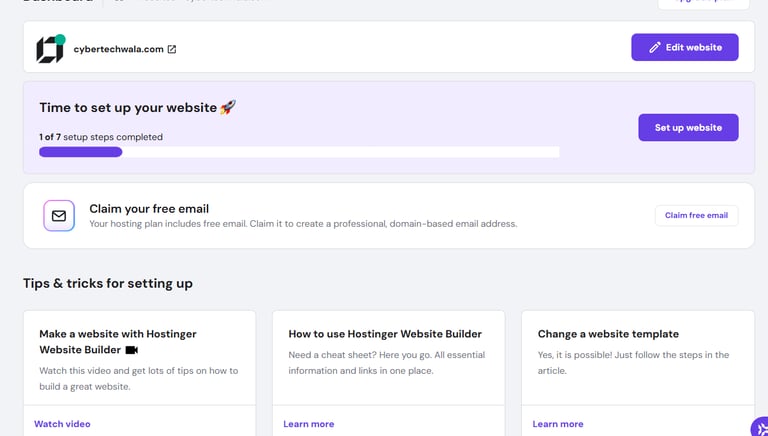
Task: Open the purple chat widget icon
Action: tap(760, 428)
